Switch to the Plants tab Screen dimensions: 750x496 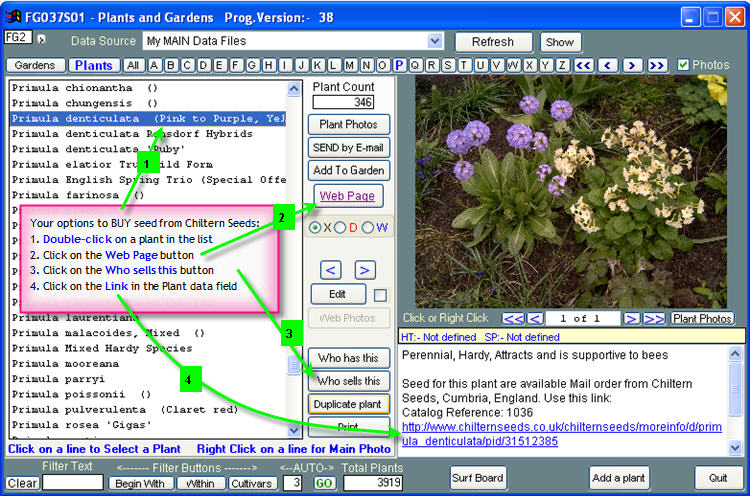pos(94,65)
